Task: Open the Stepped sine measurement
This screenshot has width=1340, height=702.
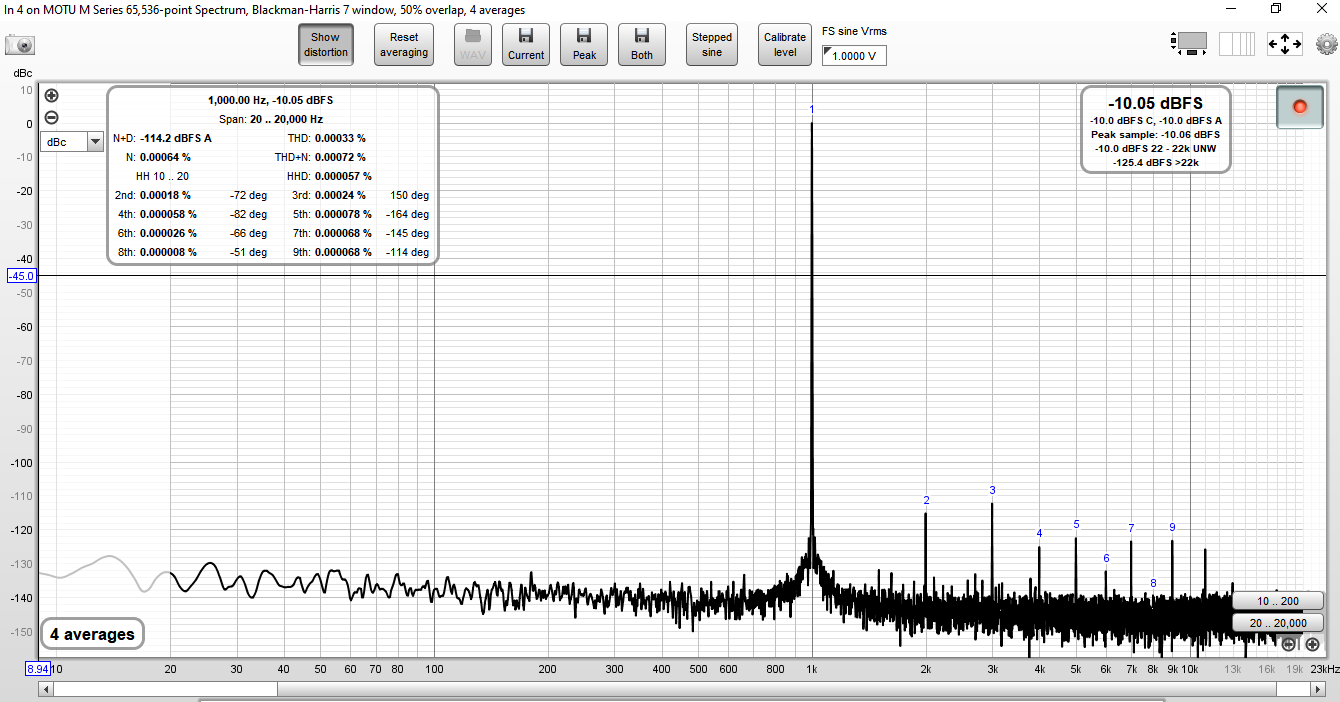Action: (712, 45)
